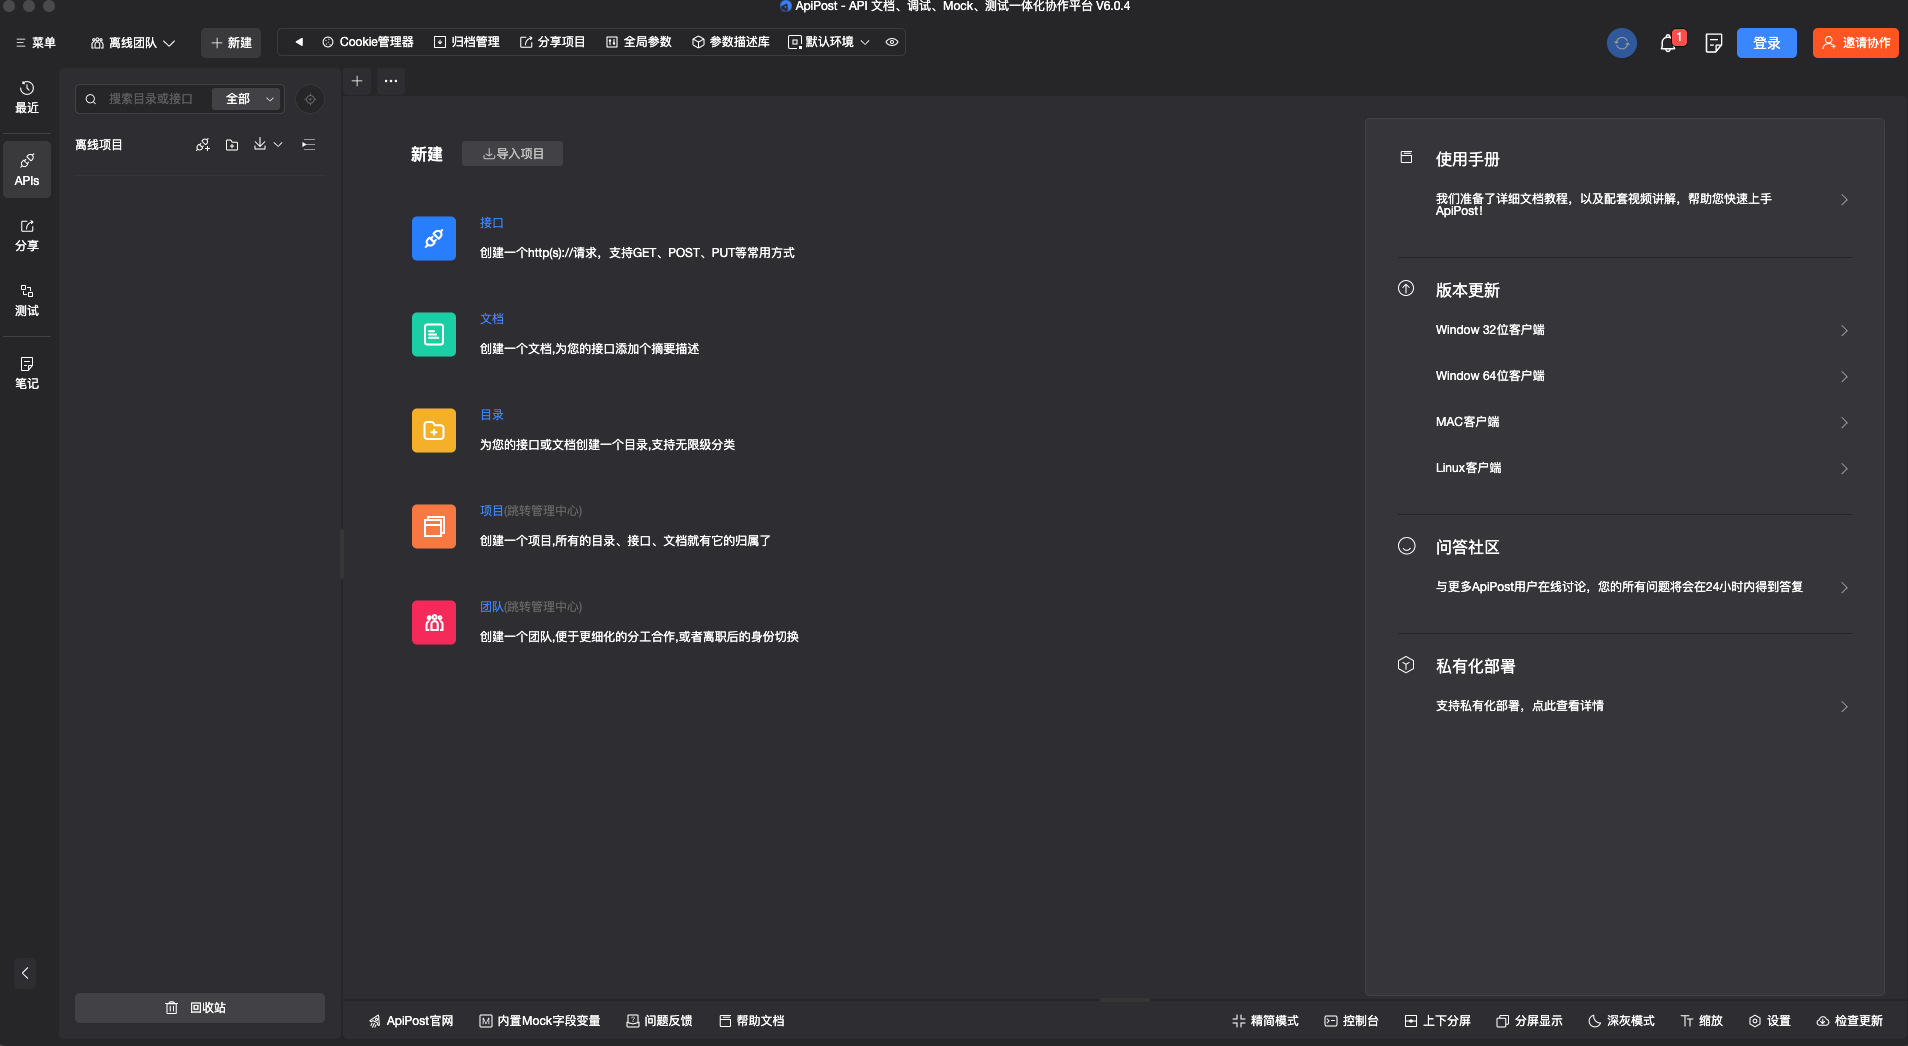Image resolution: width=1908 pixels, height=1046 pixels.
Task: Open 参数描述库 parameter library
Action: tap(730, 42)
